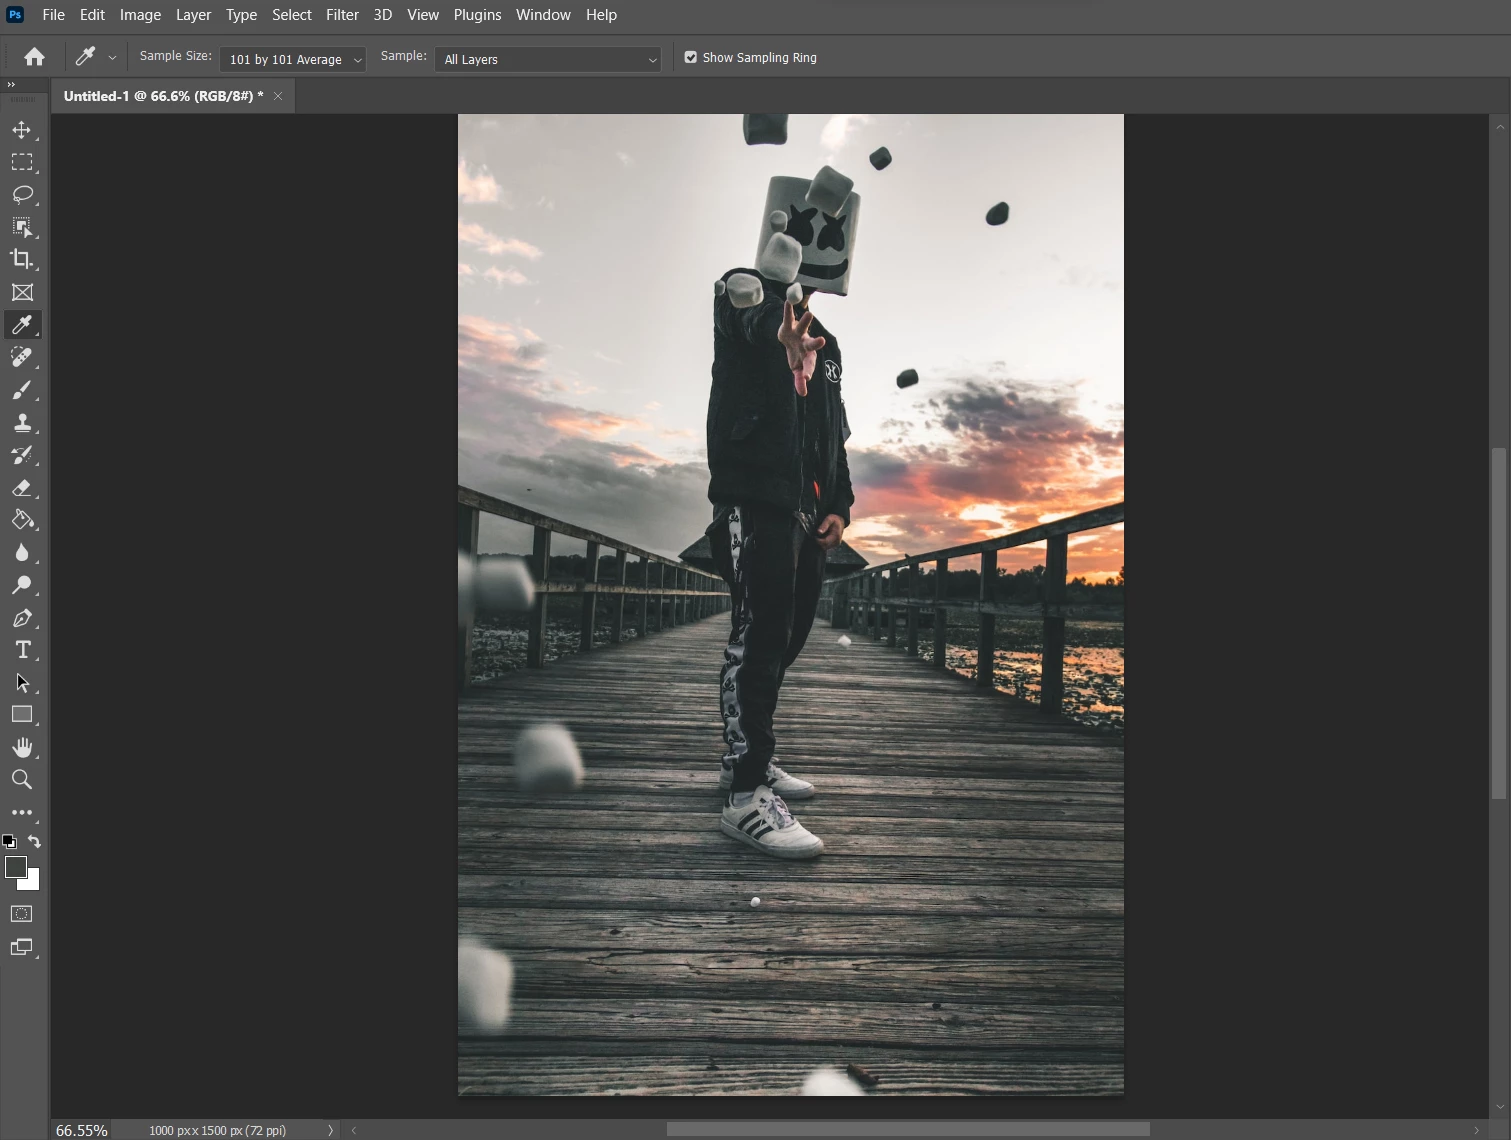Switch to the Untitled-1 document tab

[163, 96]
